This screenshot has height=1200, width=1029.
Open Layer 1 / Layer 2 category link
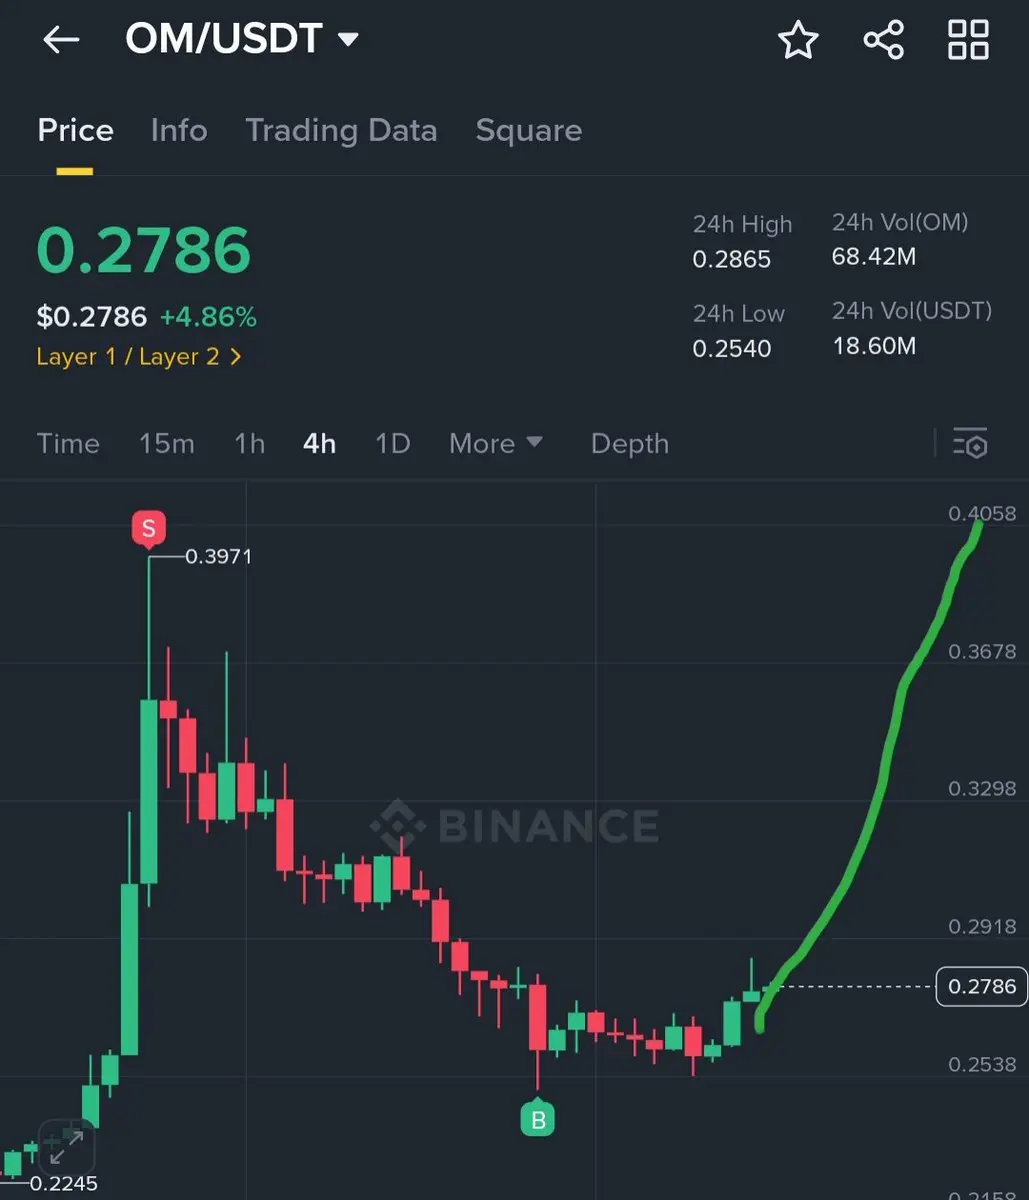coord(139,357)
